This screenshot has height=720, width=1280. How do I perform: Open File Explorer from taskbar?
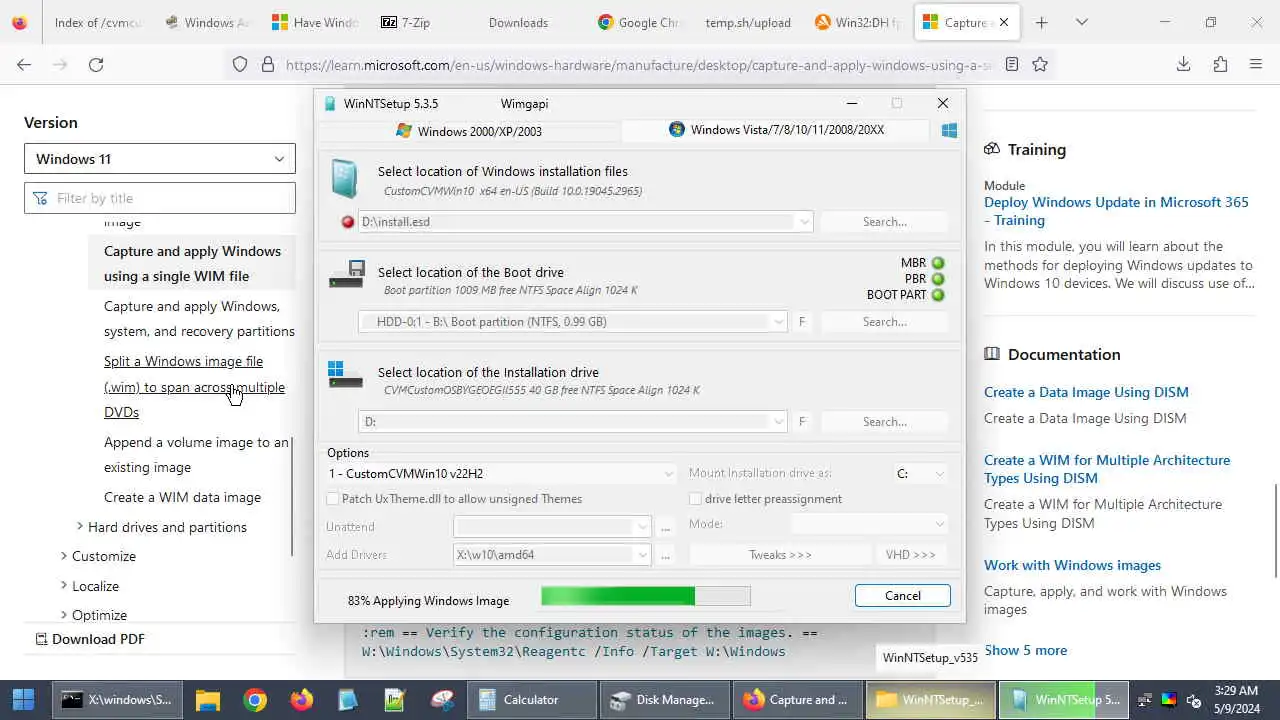[208, 700]
